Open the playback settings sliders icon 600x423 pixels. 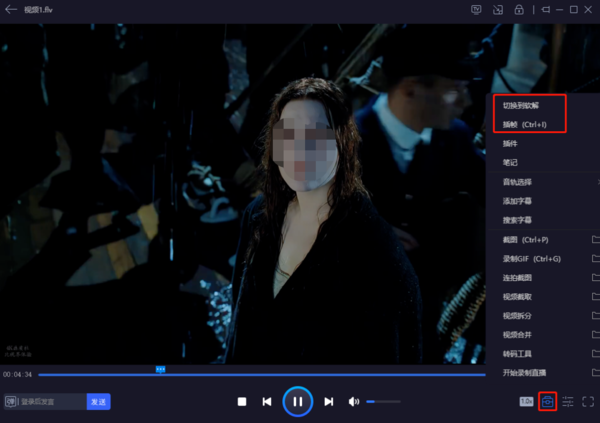[x=568, y=402]
